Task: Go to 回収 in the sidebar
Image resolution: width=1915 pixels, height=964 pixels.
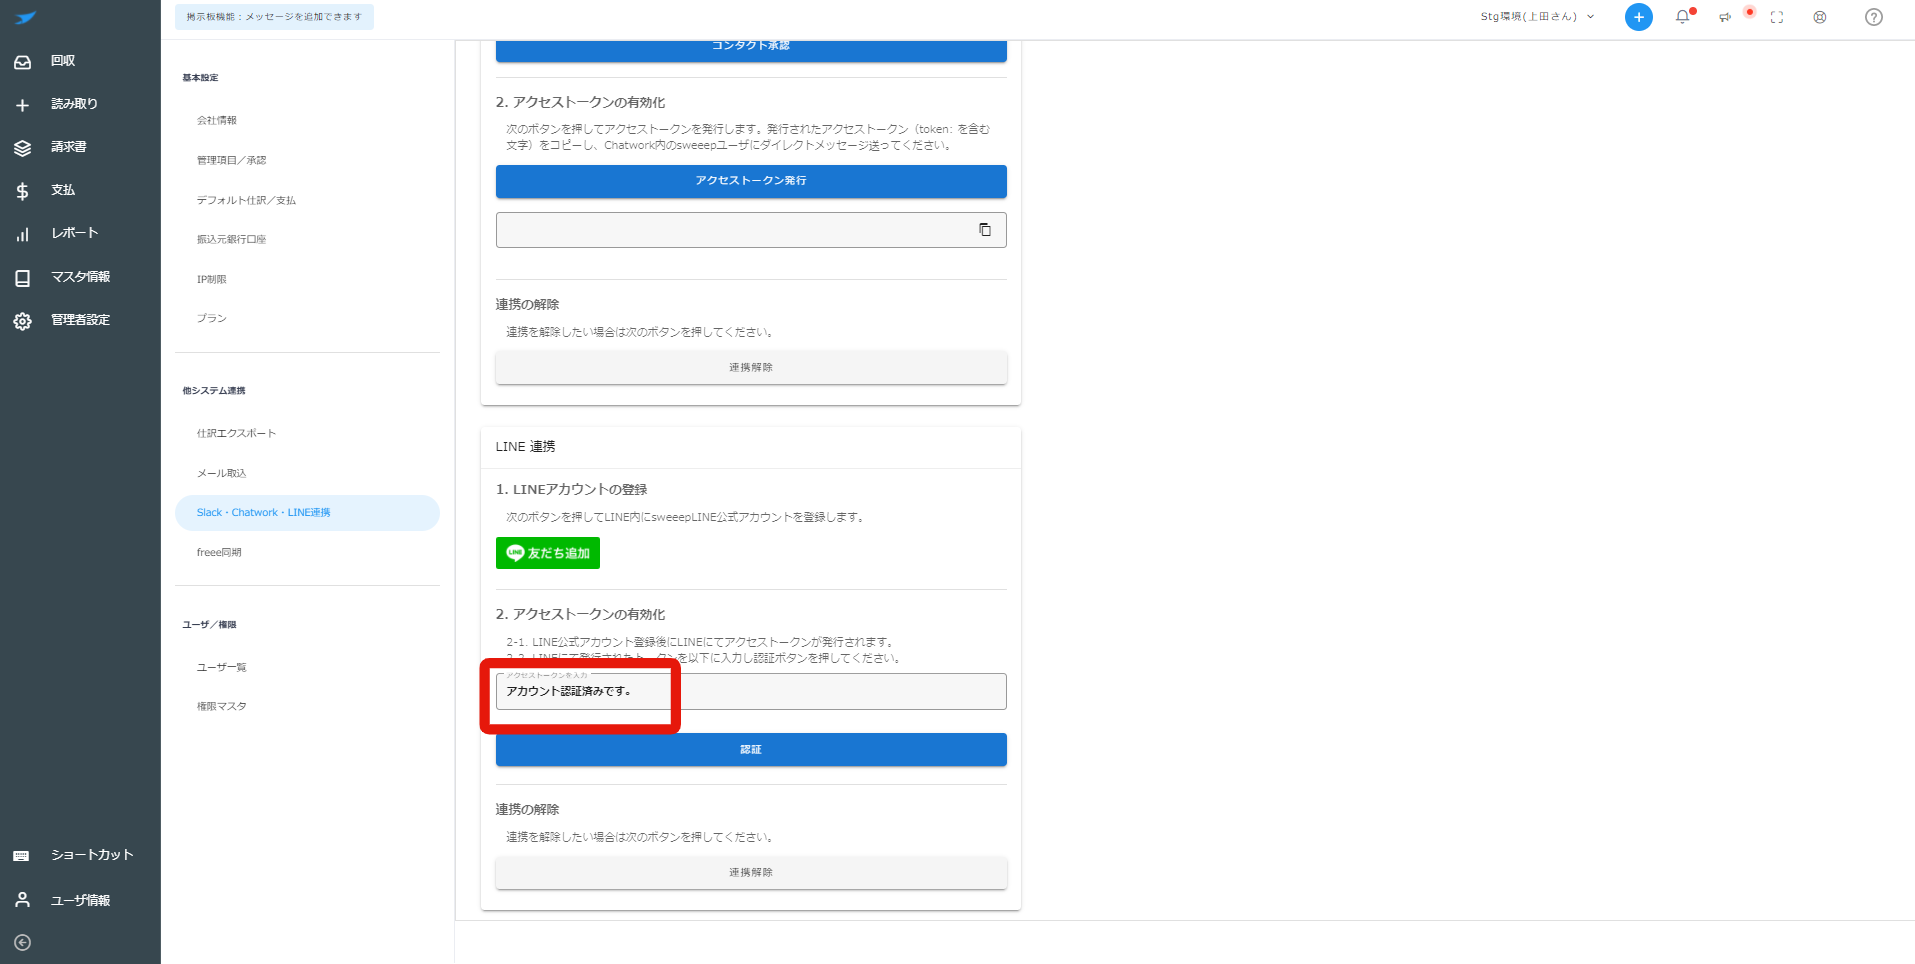Action: (x=63, y=61)
